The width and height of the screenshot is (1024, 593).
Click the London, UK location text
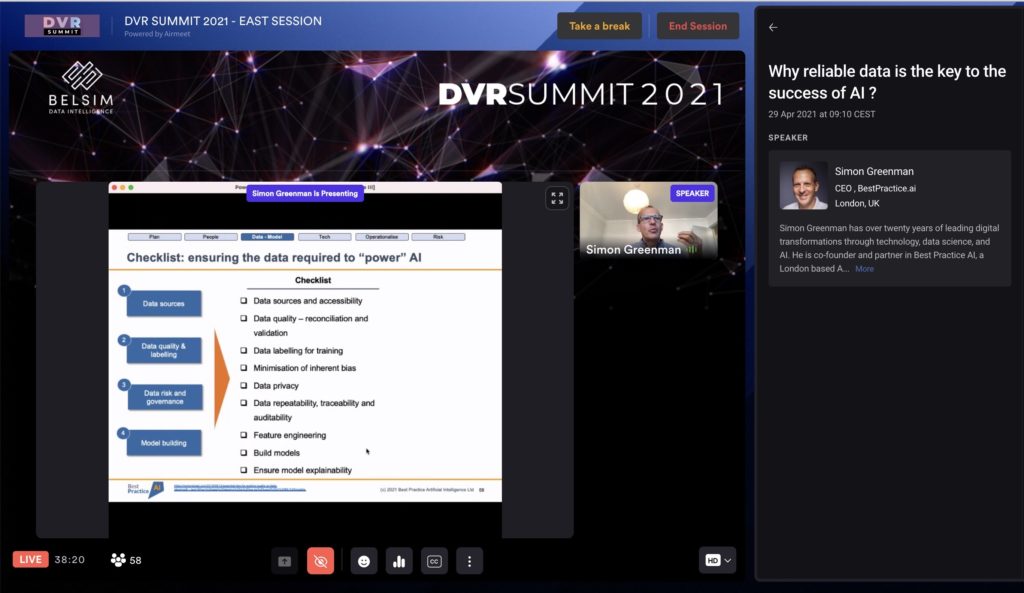pos(857,203)
